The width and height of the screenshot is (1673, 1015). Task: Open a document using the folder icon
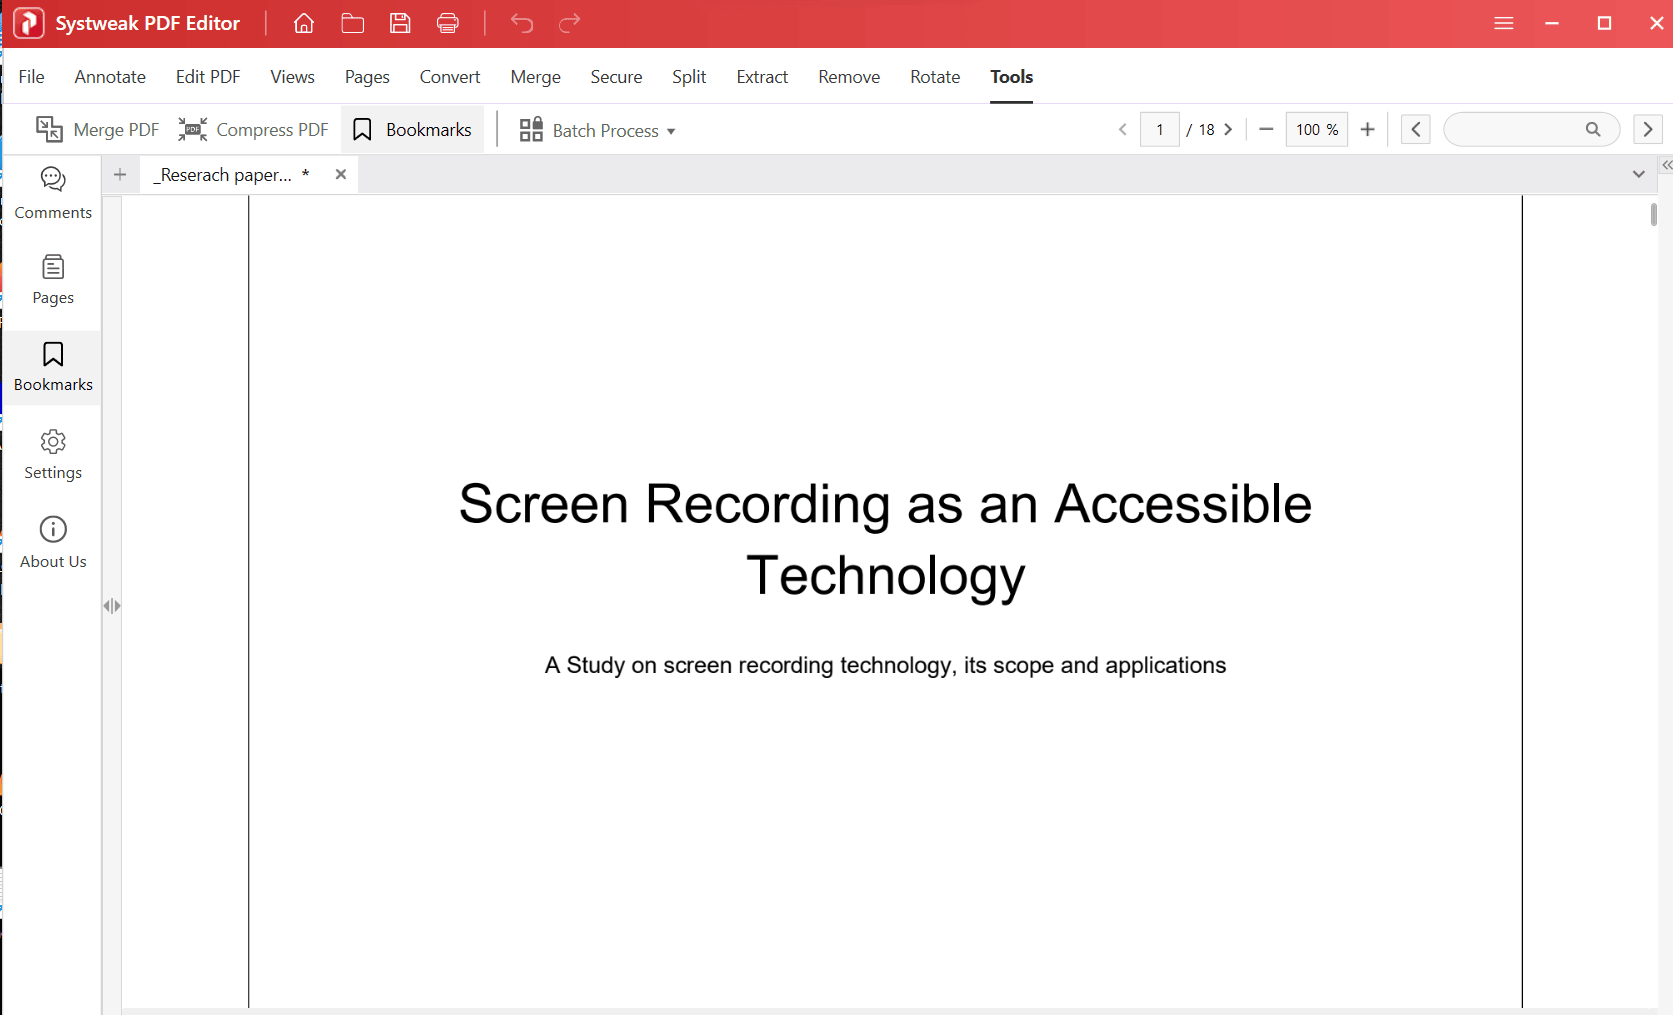352,23
